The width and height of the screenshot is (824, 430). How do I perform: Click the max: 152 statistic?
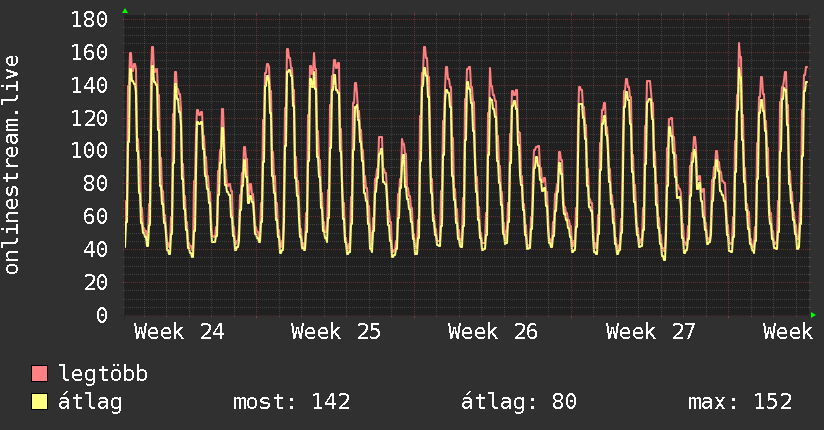740,402
